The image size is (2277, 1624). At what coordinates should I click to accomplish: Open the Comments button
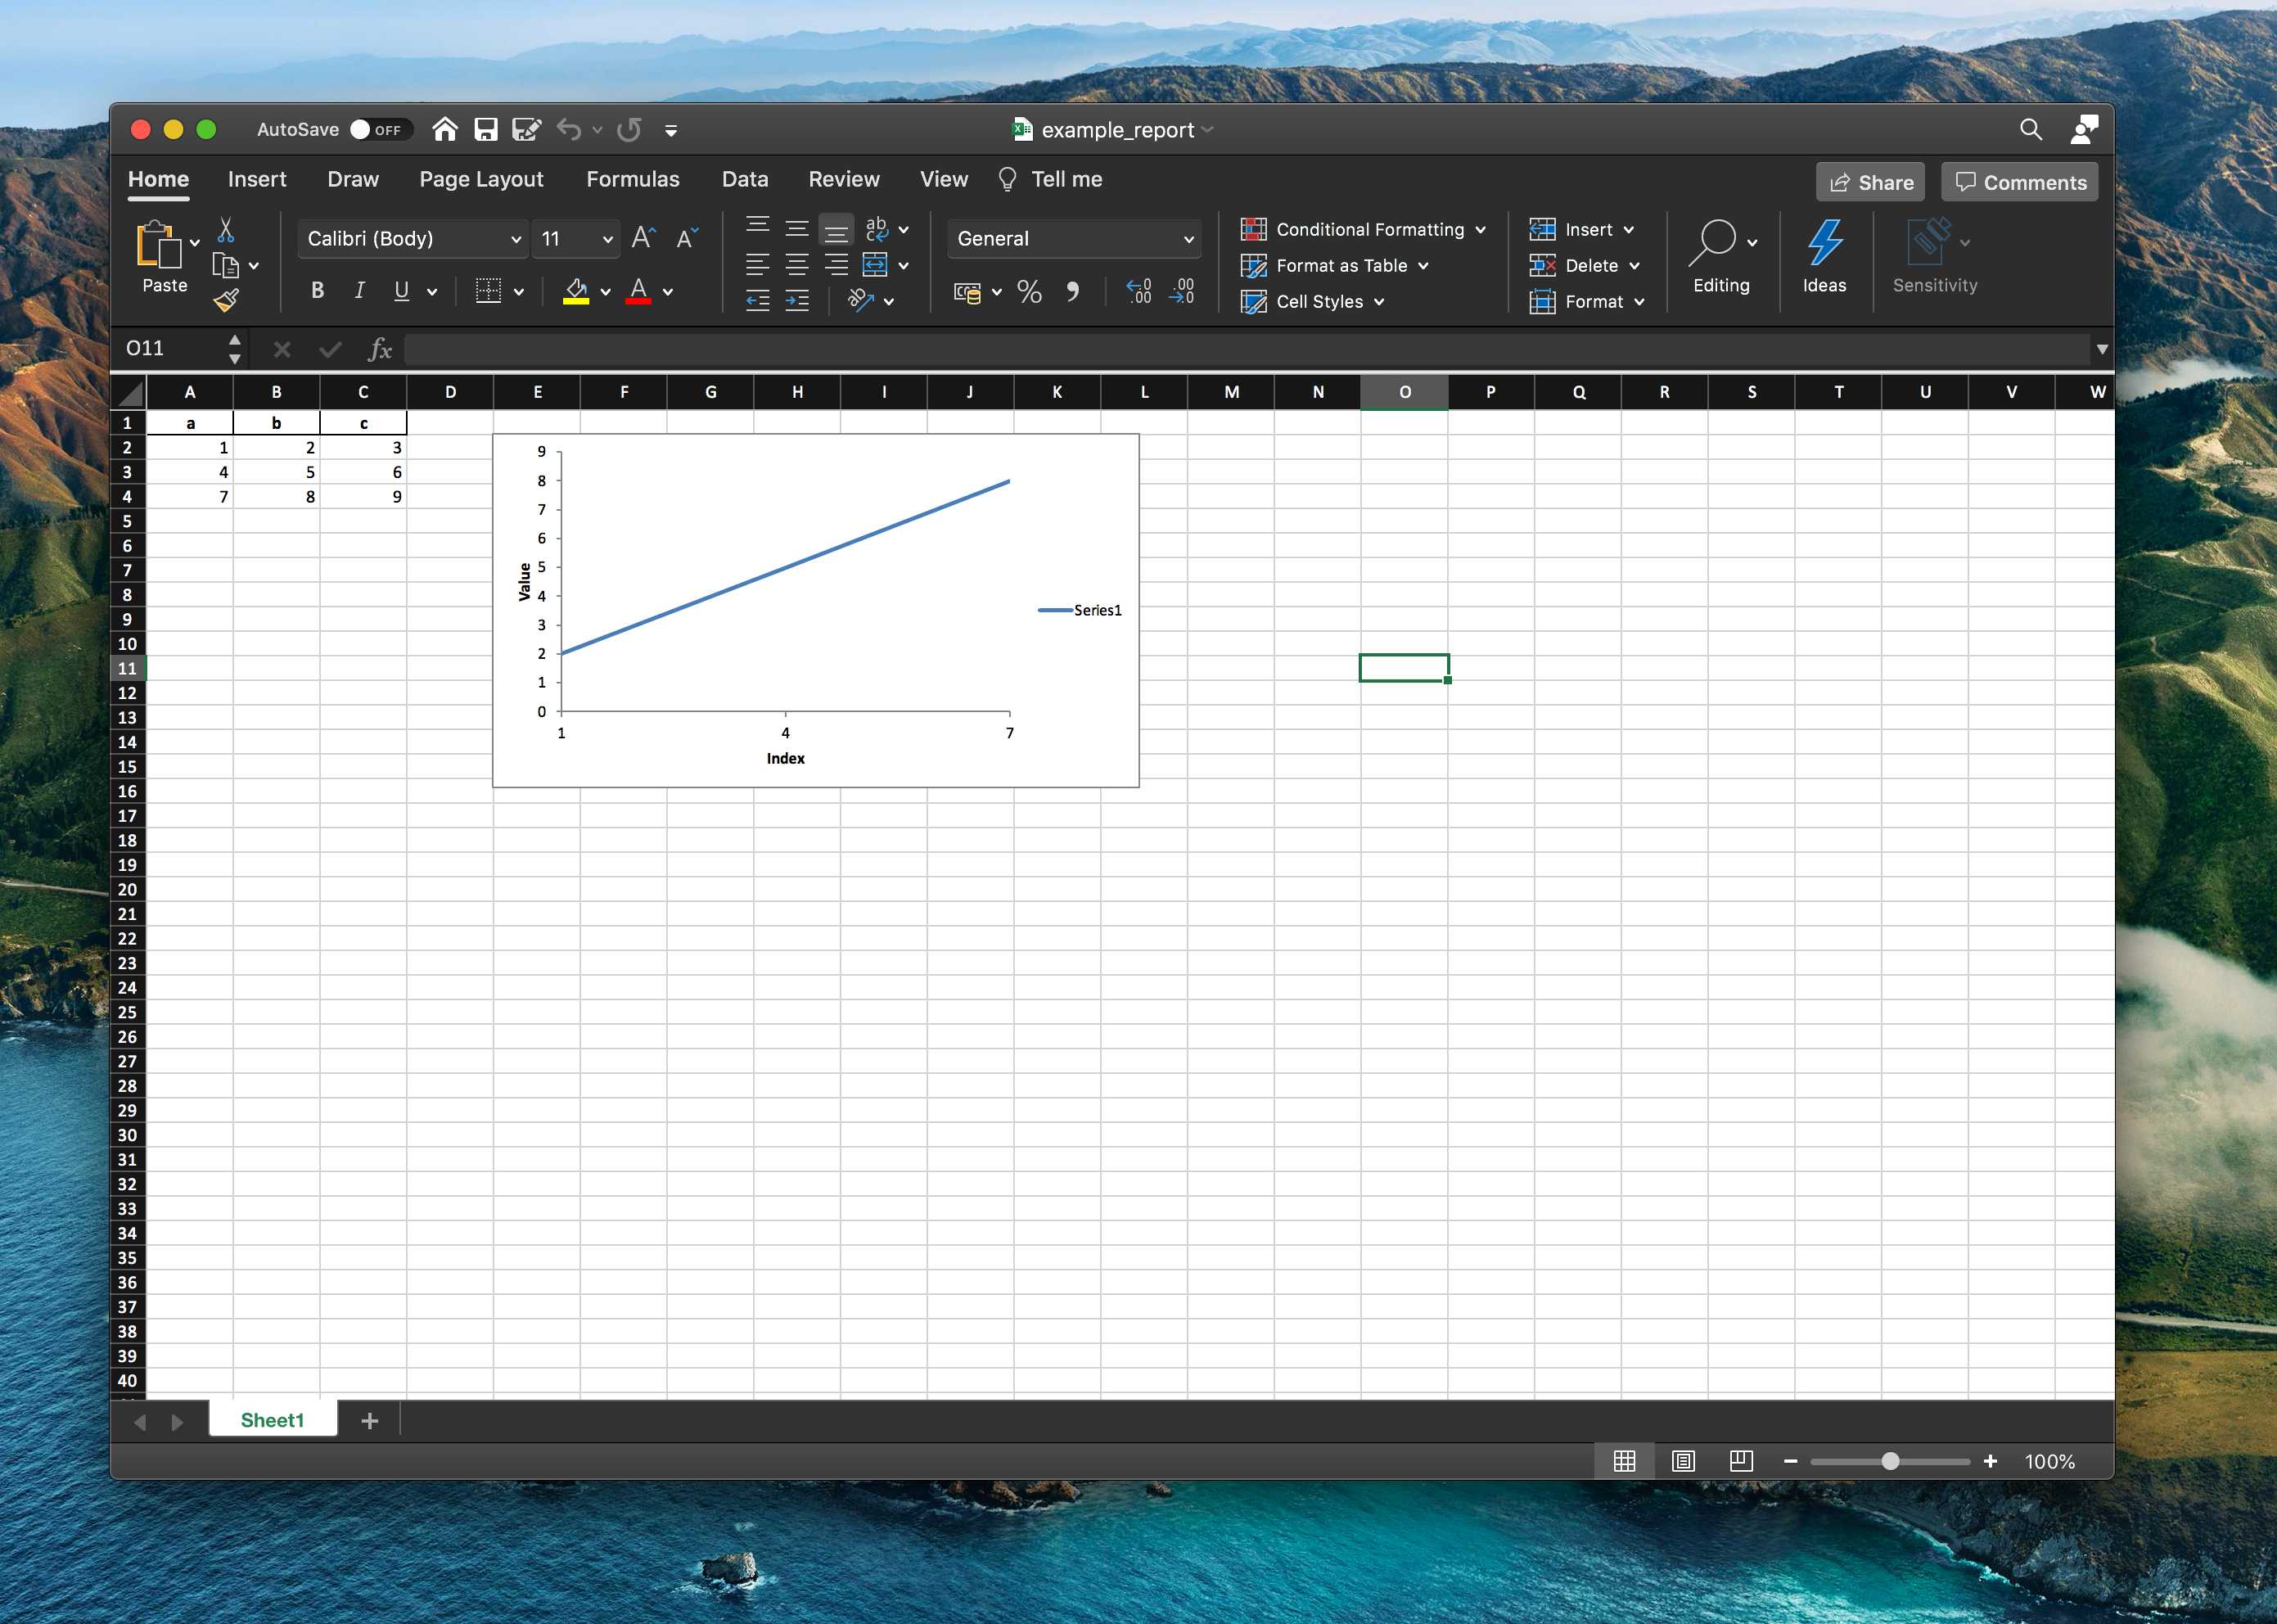point(2020,182)
